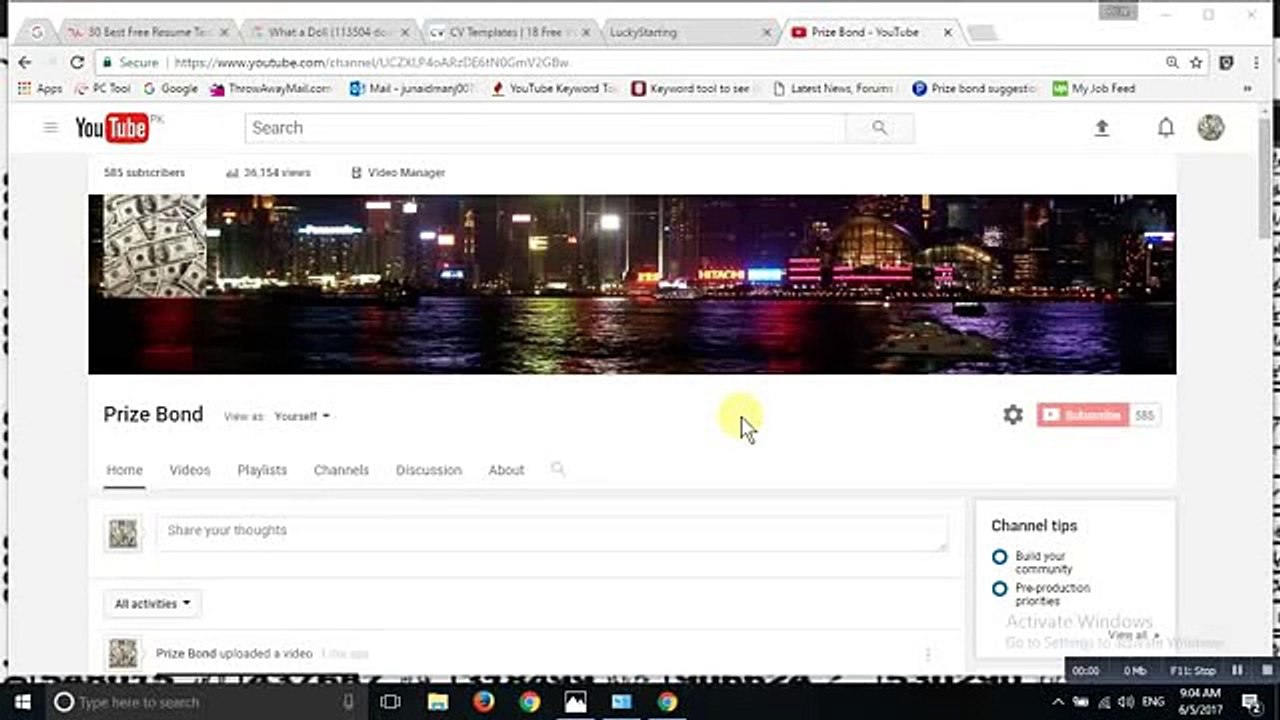Open the Playlists tab
Screen dimensions: 1280x720
[x=262, y=470]
